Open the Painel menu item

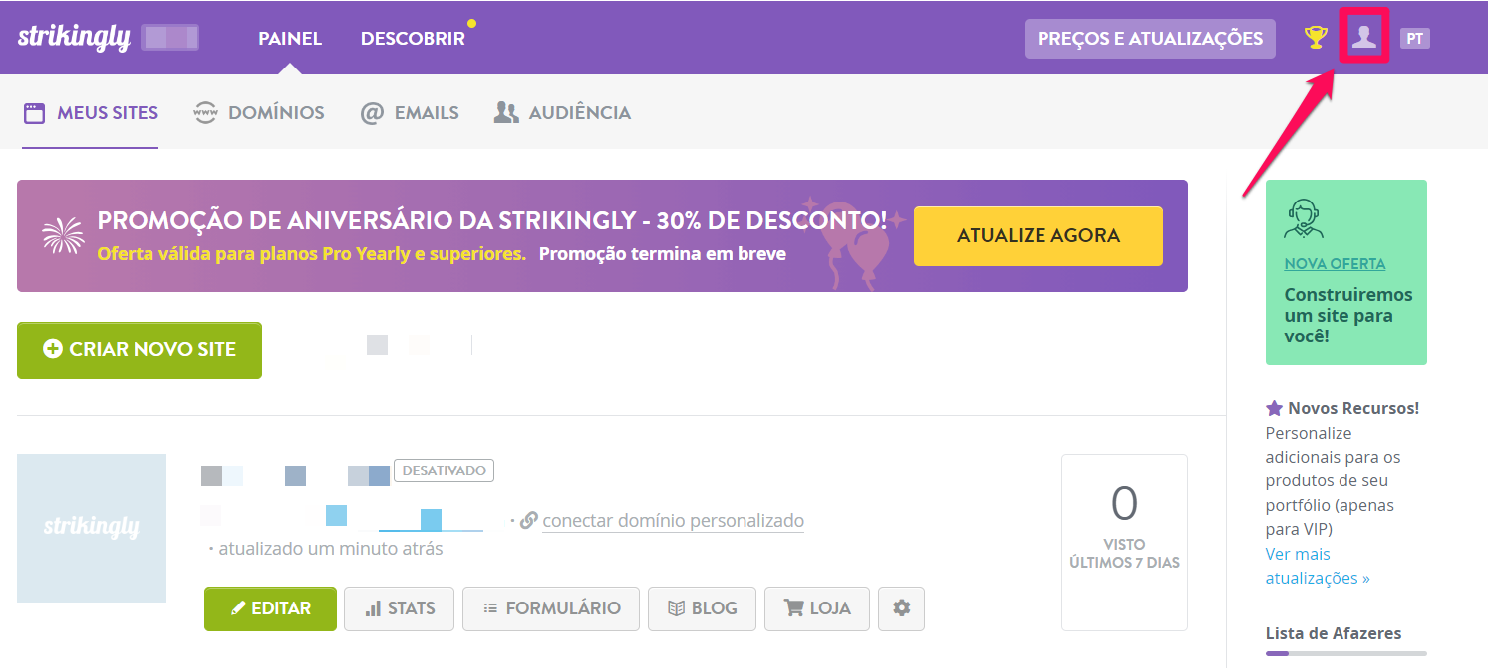pos(290,39)
